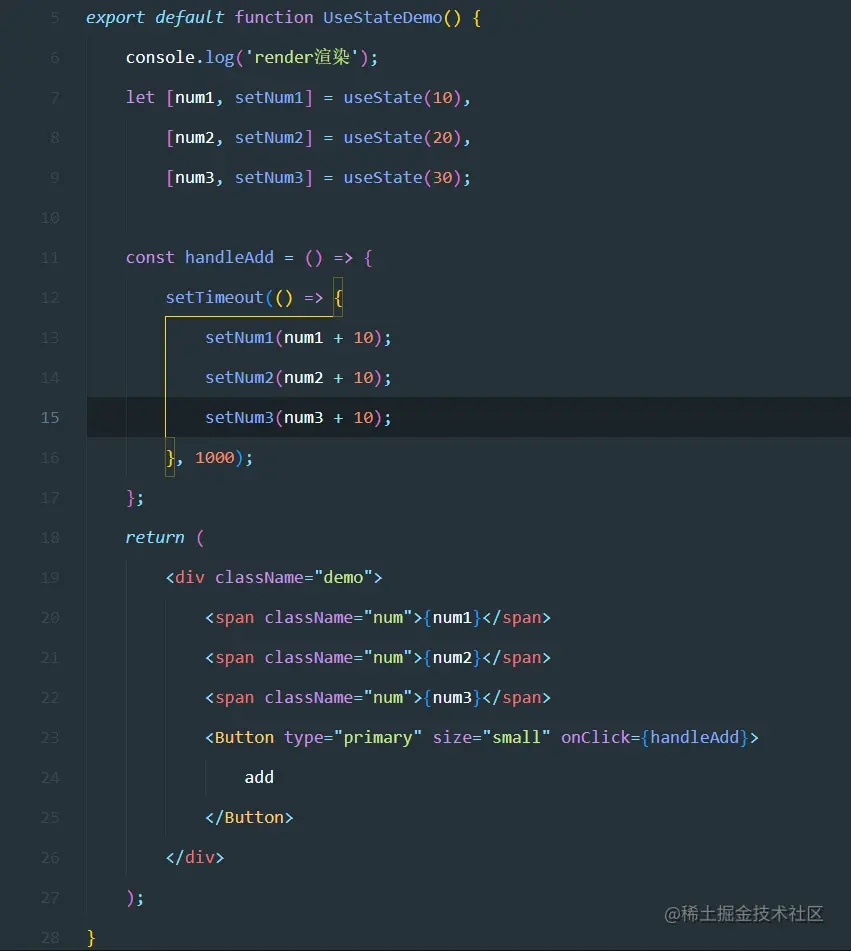Click the 'add' button label text
Screen dimensions: 851x951
[259, 778]
